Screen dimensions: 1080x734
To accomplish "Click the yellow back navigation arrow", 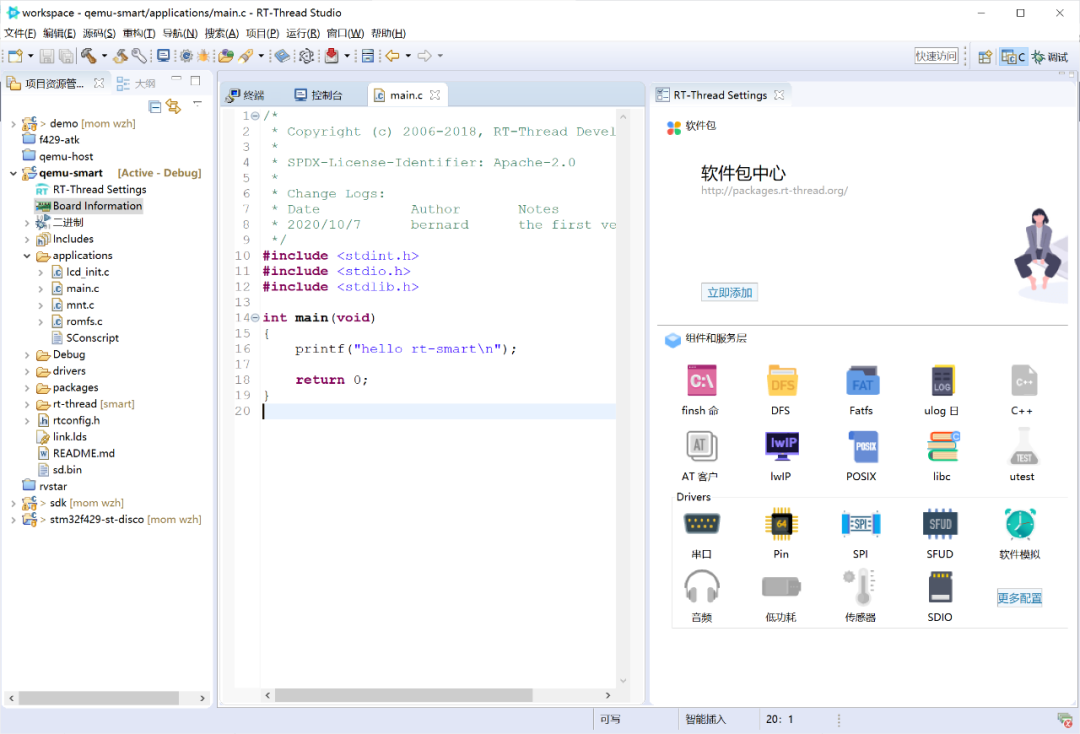I will (x=393, y=56).
